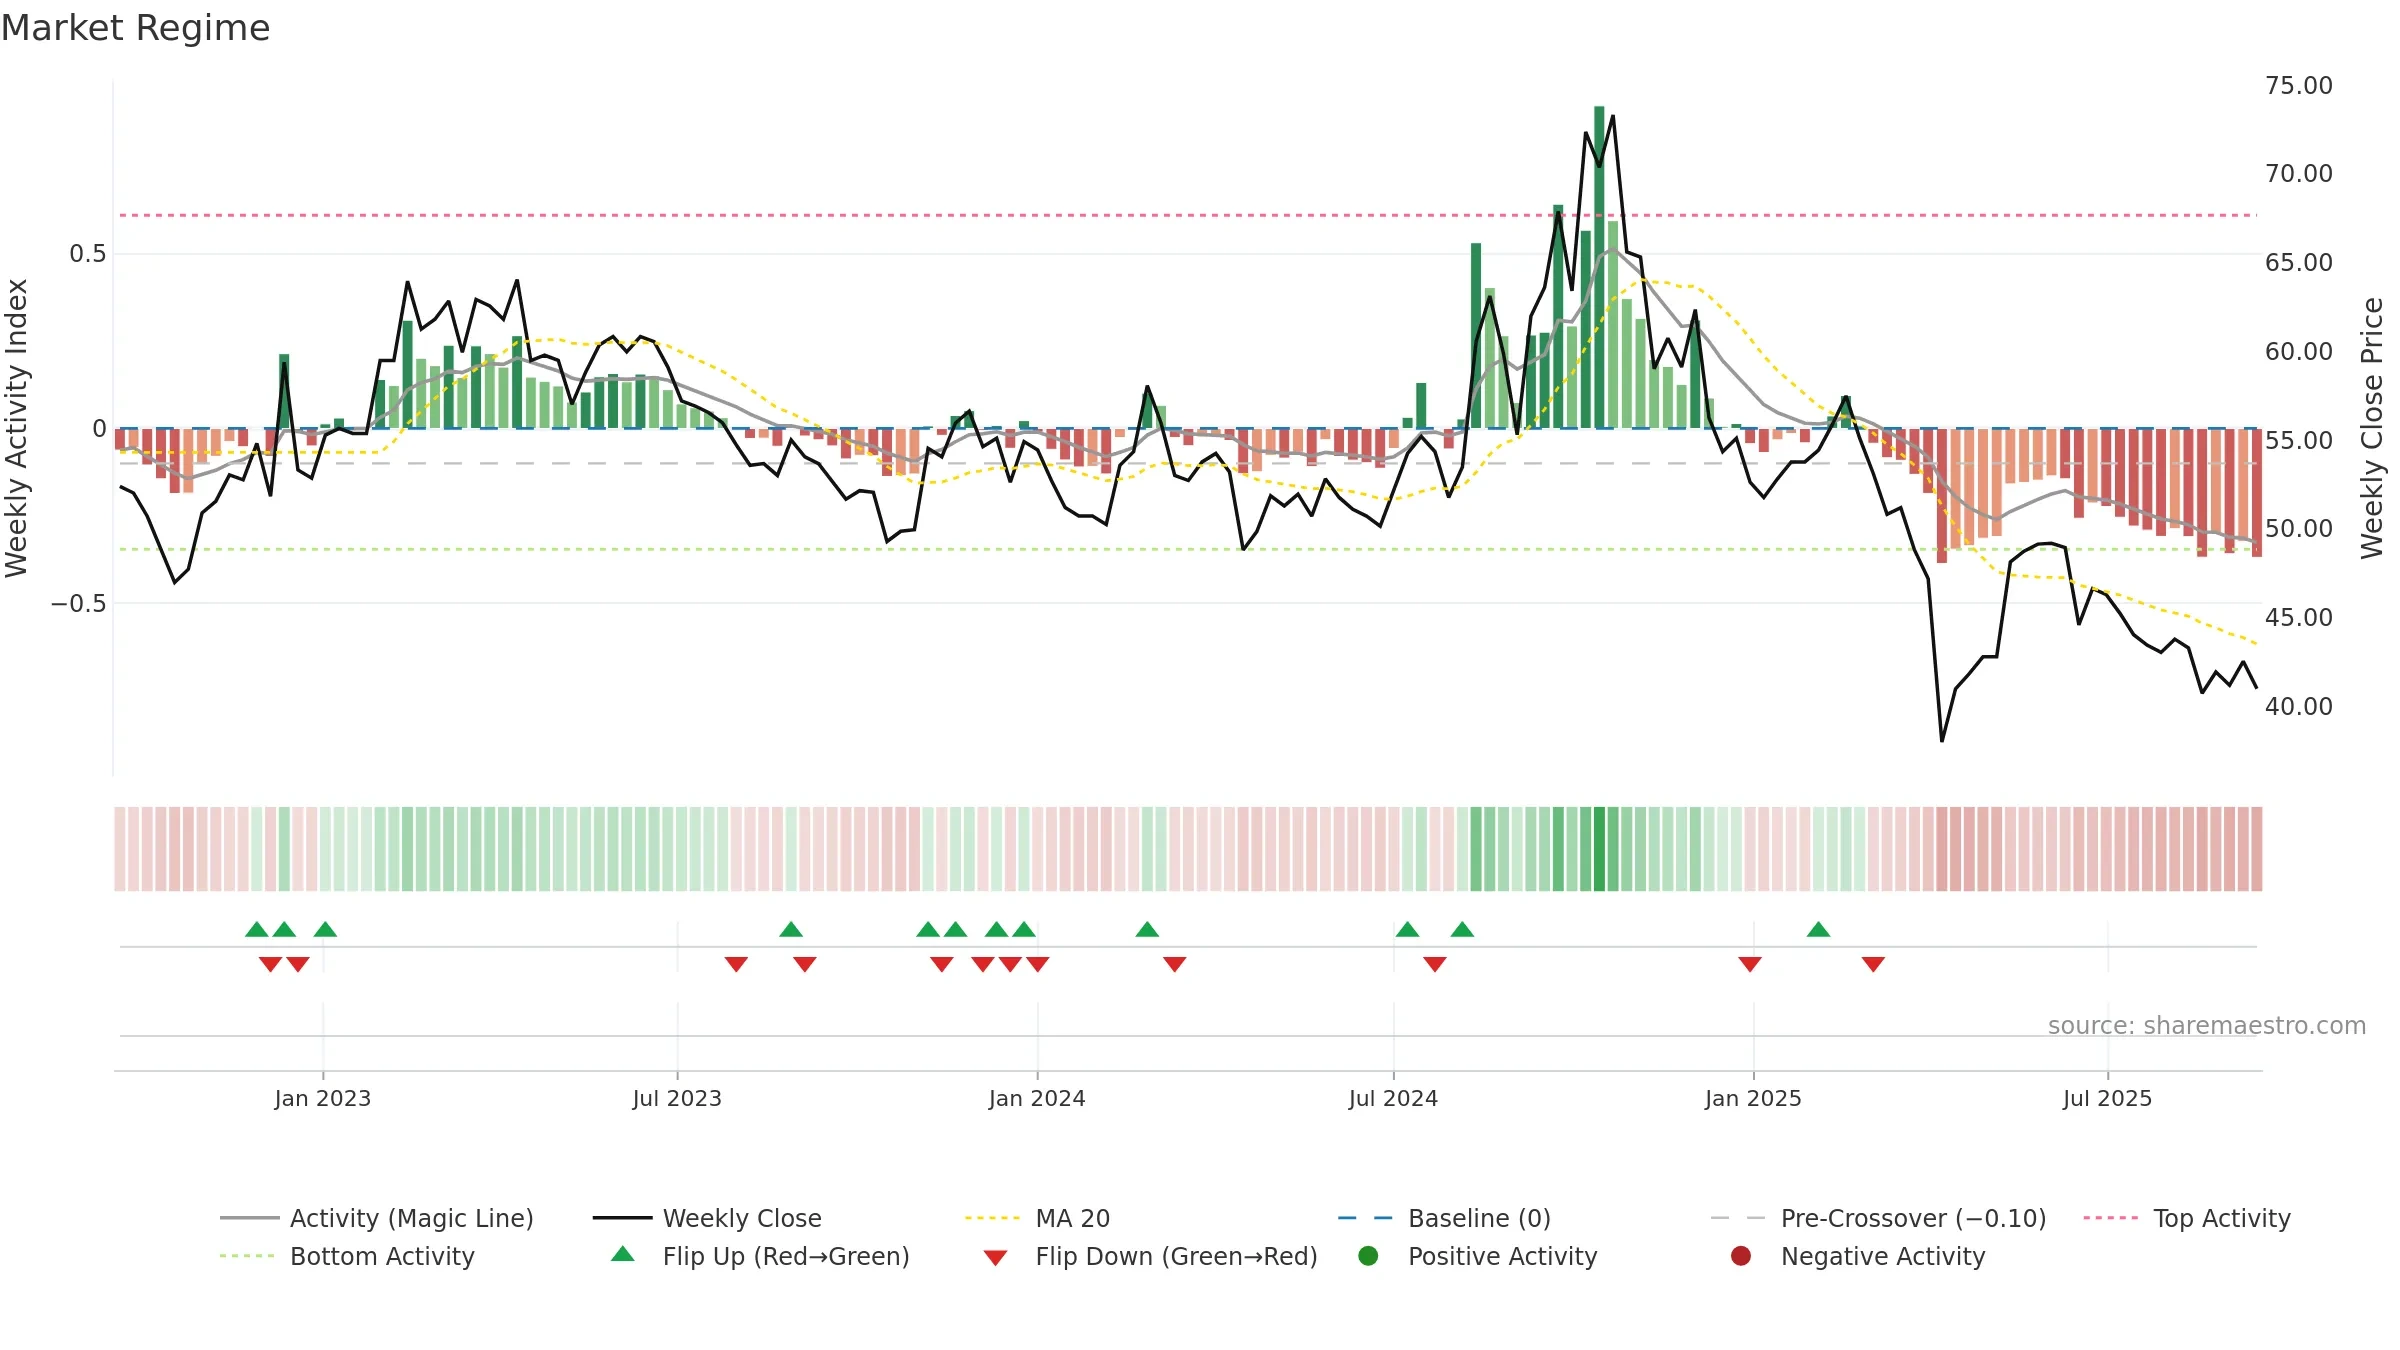Click the green Flip Up triangle legend icon
2400x1350 pixels.
coord(623,1254)
